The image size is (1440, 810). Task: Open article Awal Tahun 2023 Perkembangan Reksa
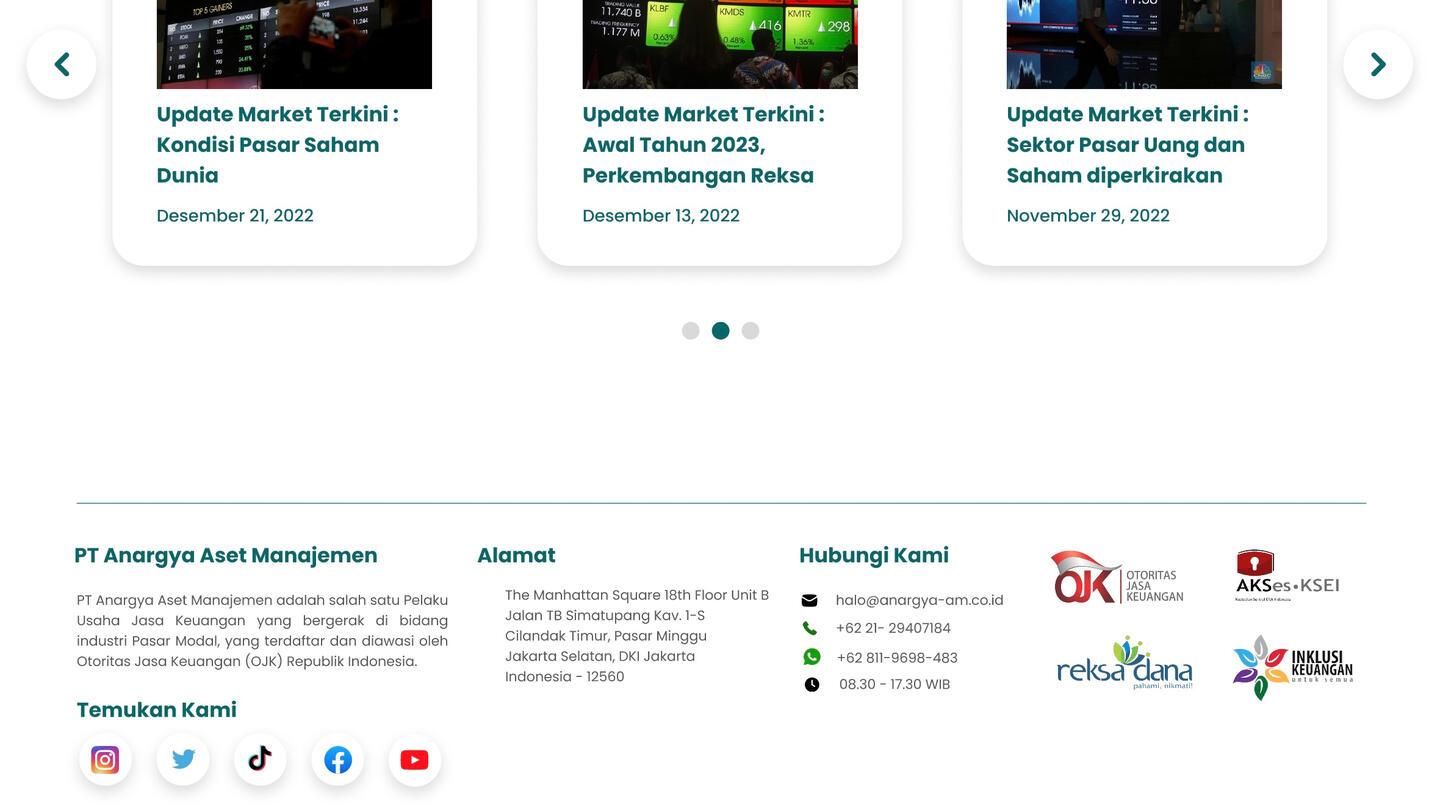click(x=703, y=145)
